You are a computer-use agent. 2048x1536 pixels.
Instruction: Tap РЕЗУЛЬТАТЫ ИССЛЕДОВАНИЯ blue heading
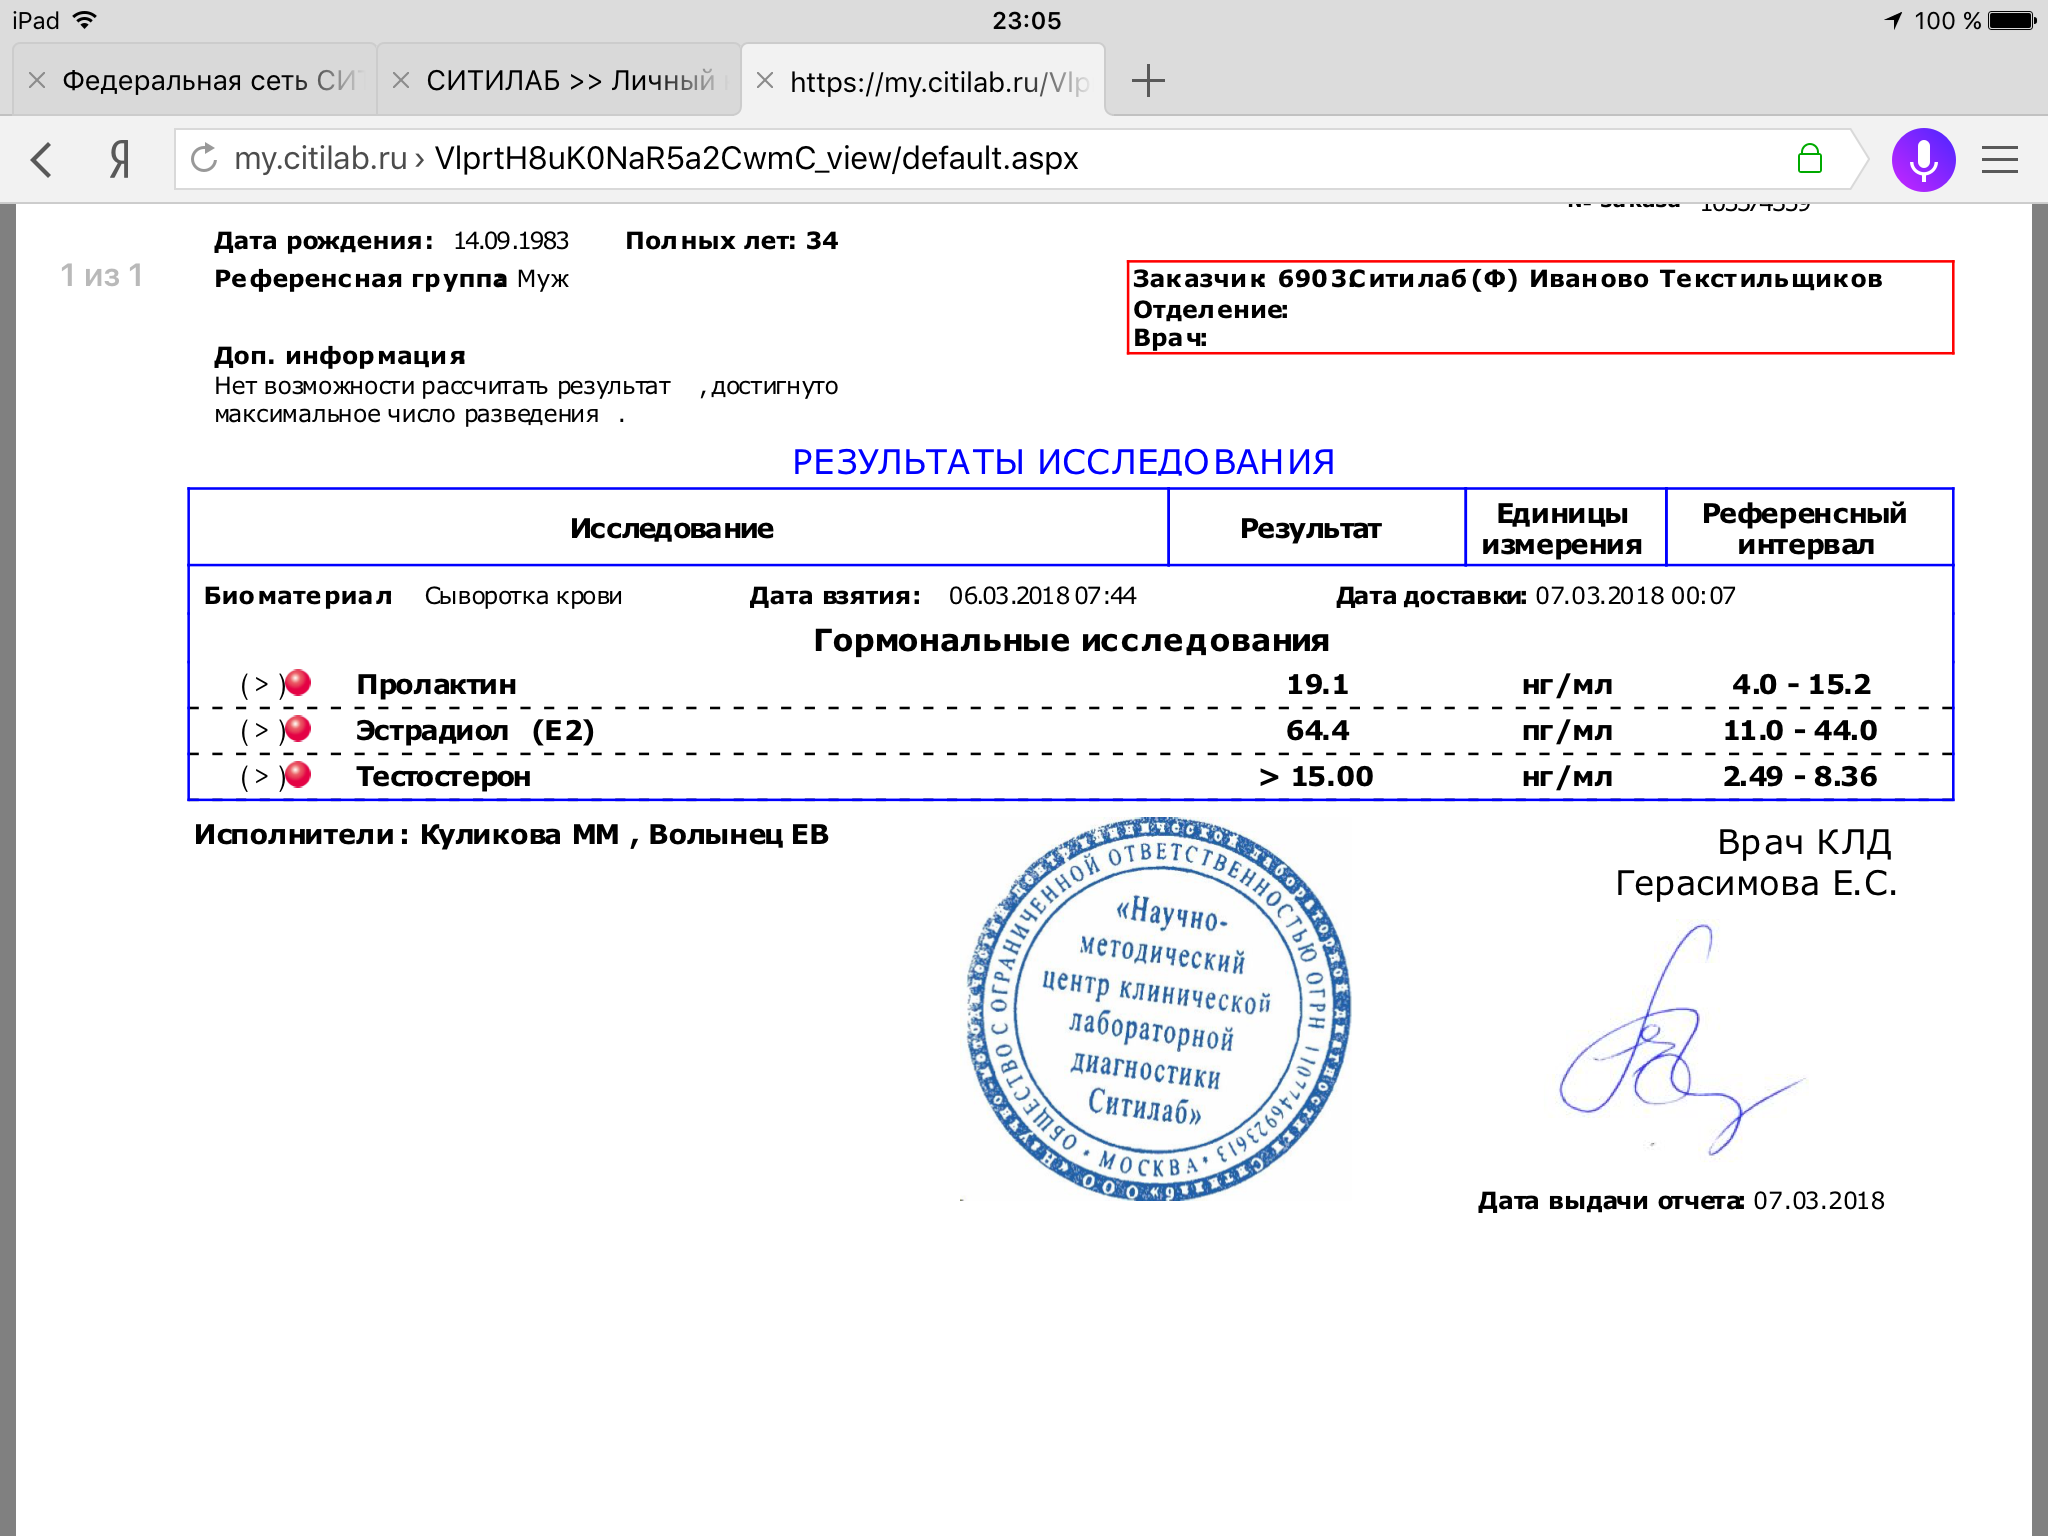(1063, 462)
